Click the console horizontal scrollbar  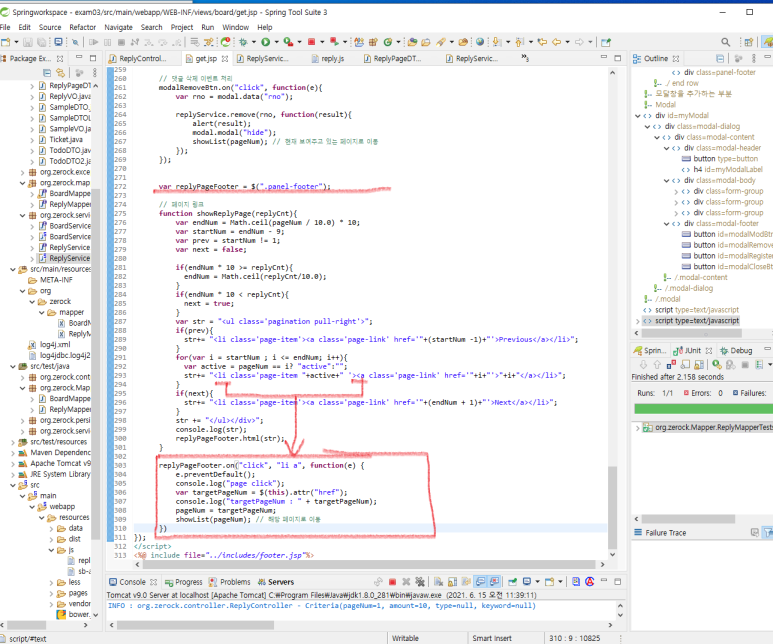[195, 625]
